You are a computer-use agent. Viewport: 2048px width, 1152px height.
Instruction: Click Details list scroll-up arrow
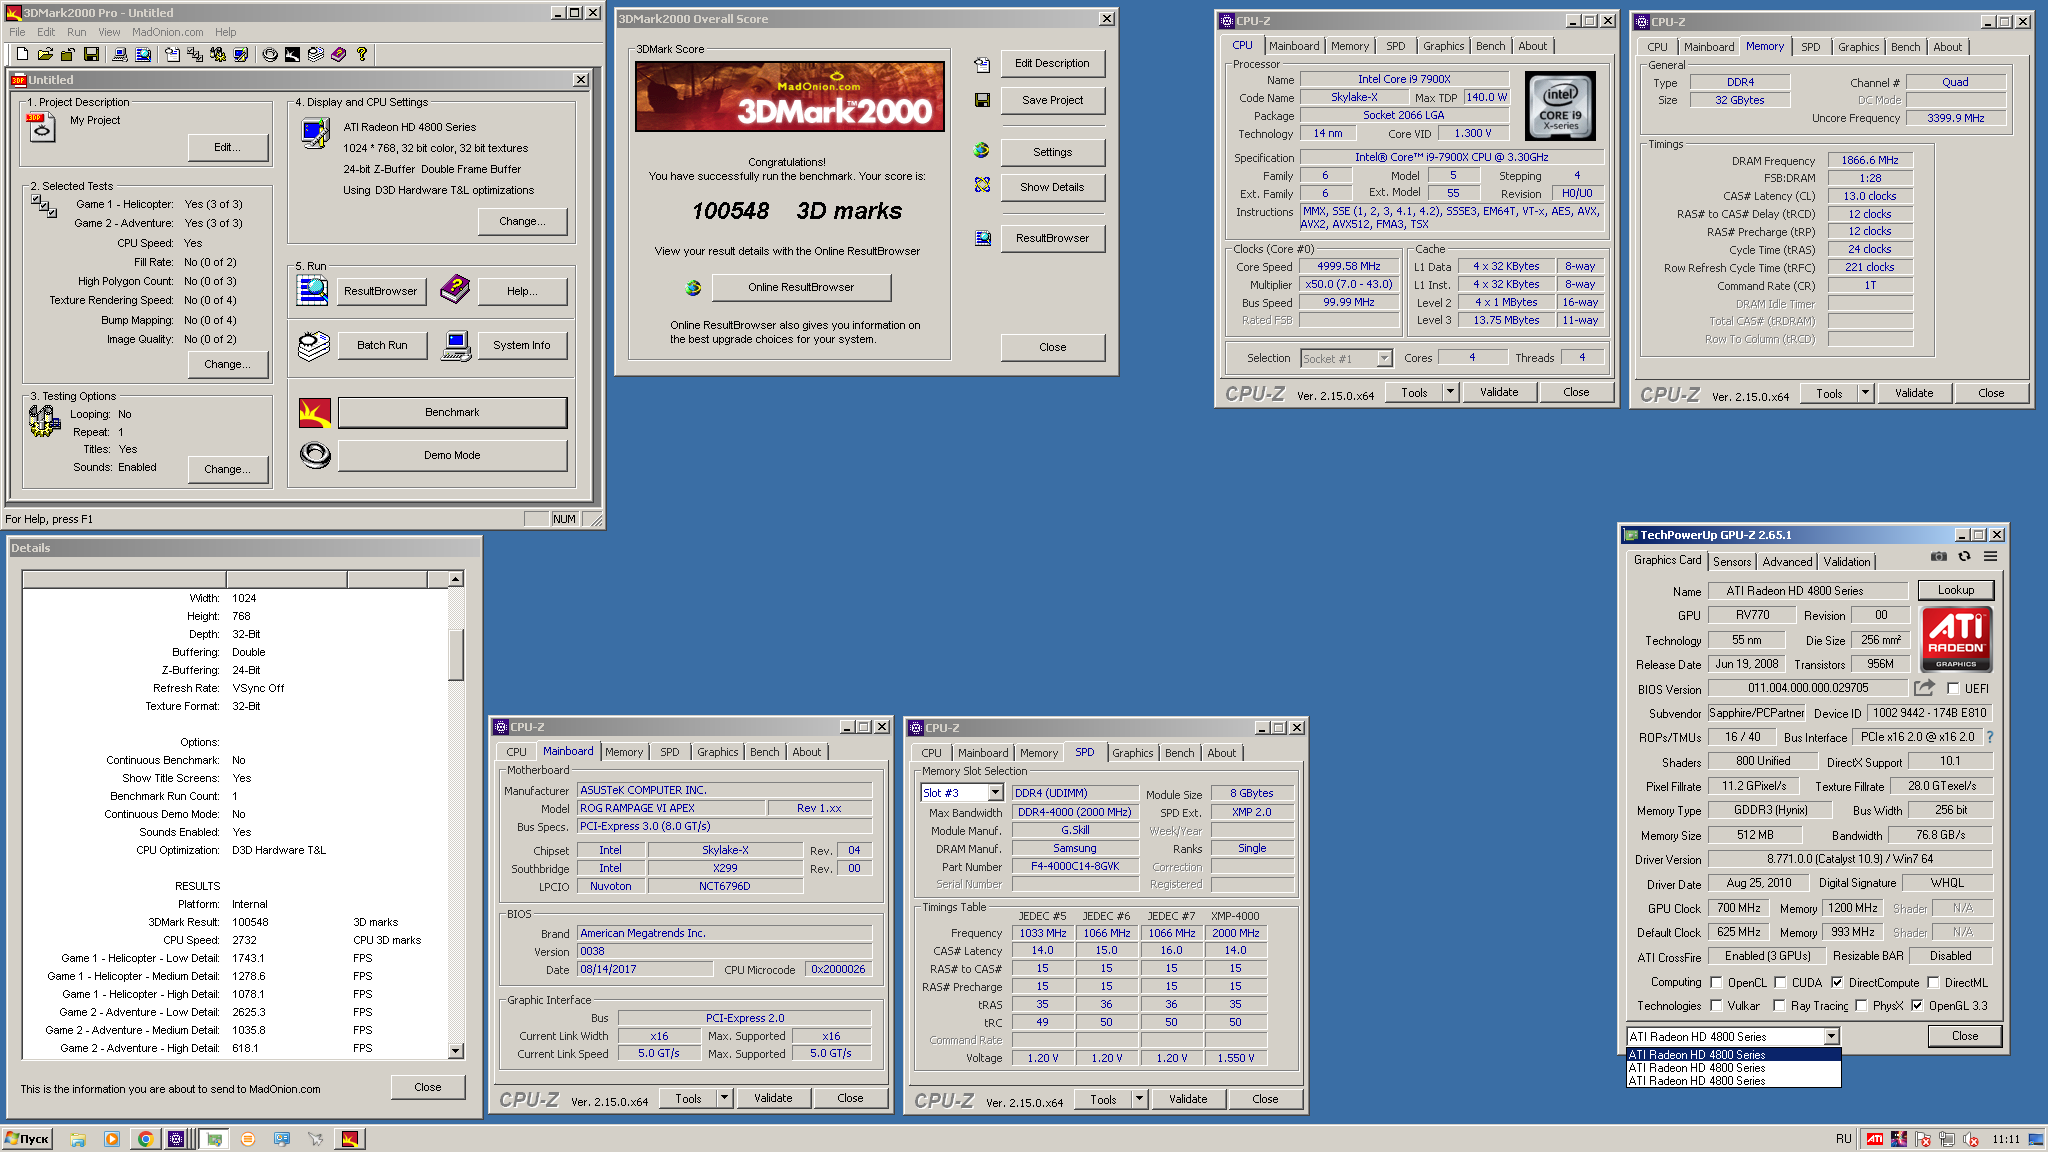pyautogui.click(x=456, y=579)
